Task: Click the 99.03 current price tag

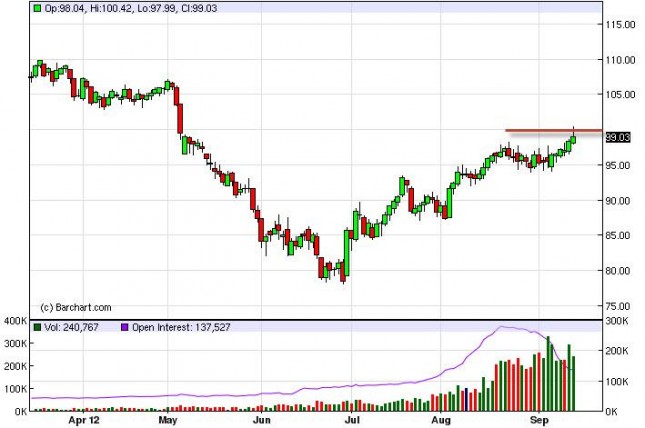Action: point(618,137)
